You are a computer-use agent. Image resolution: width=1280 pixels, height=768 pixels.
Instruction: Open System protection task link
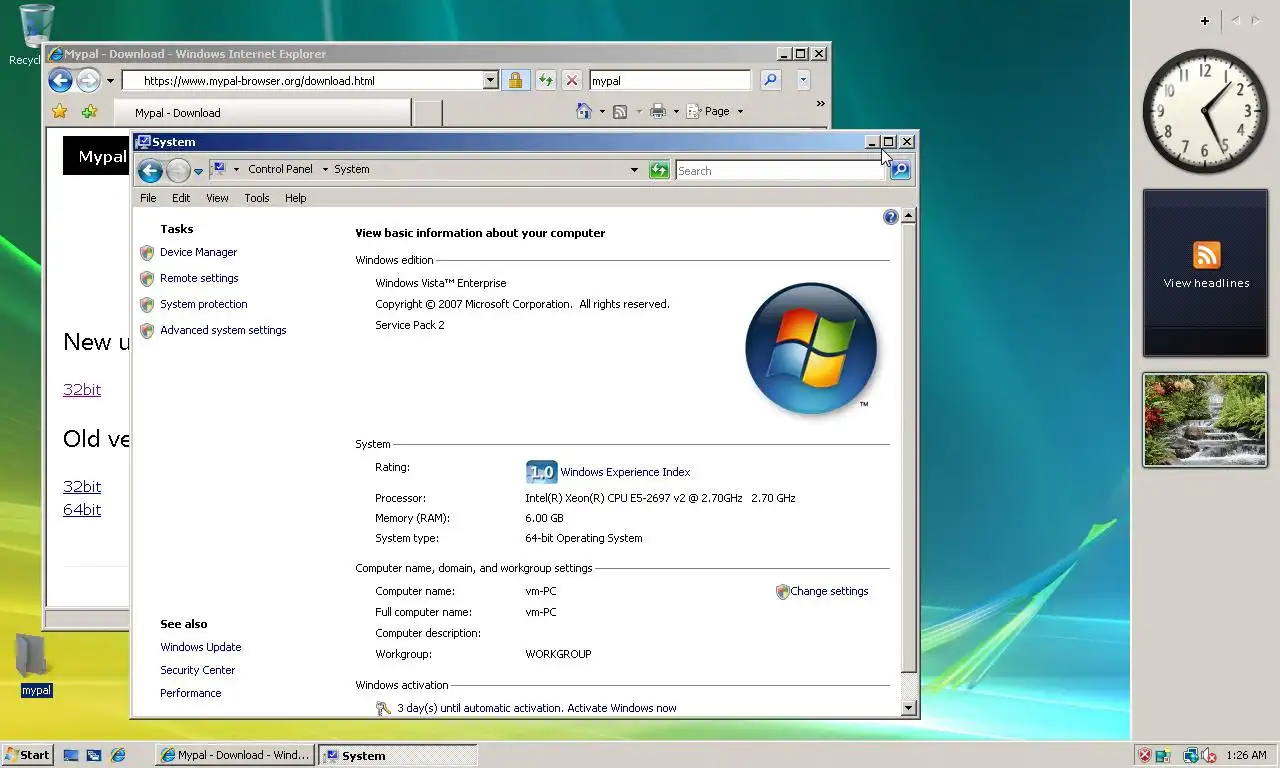tap(203, 304)
